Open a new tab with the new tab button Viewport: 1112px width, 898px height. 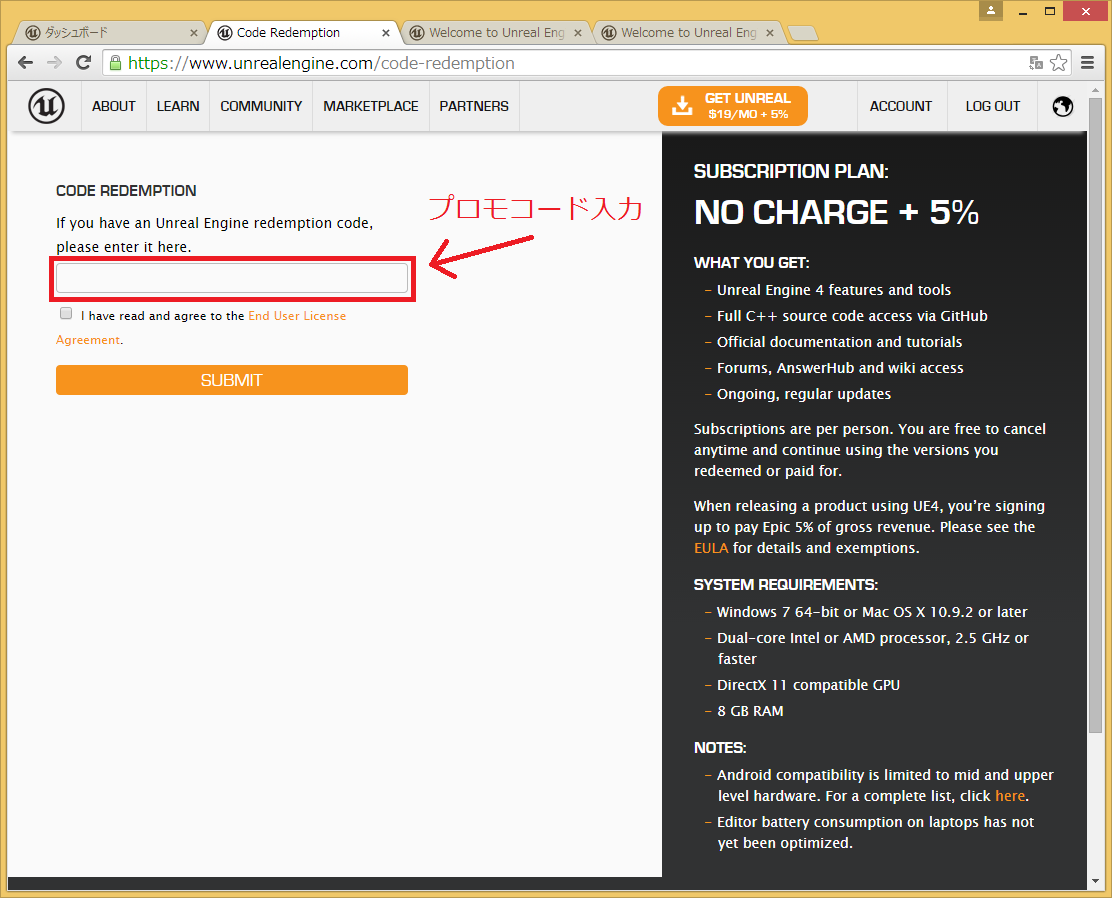803,33
